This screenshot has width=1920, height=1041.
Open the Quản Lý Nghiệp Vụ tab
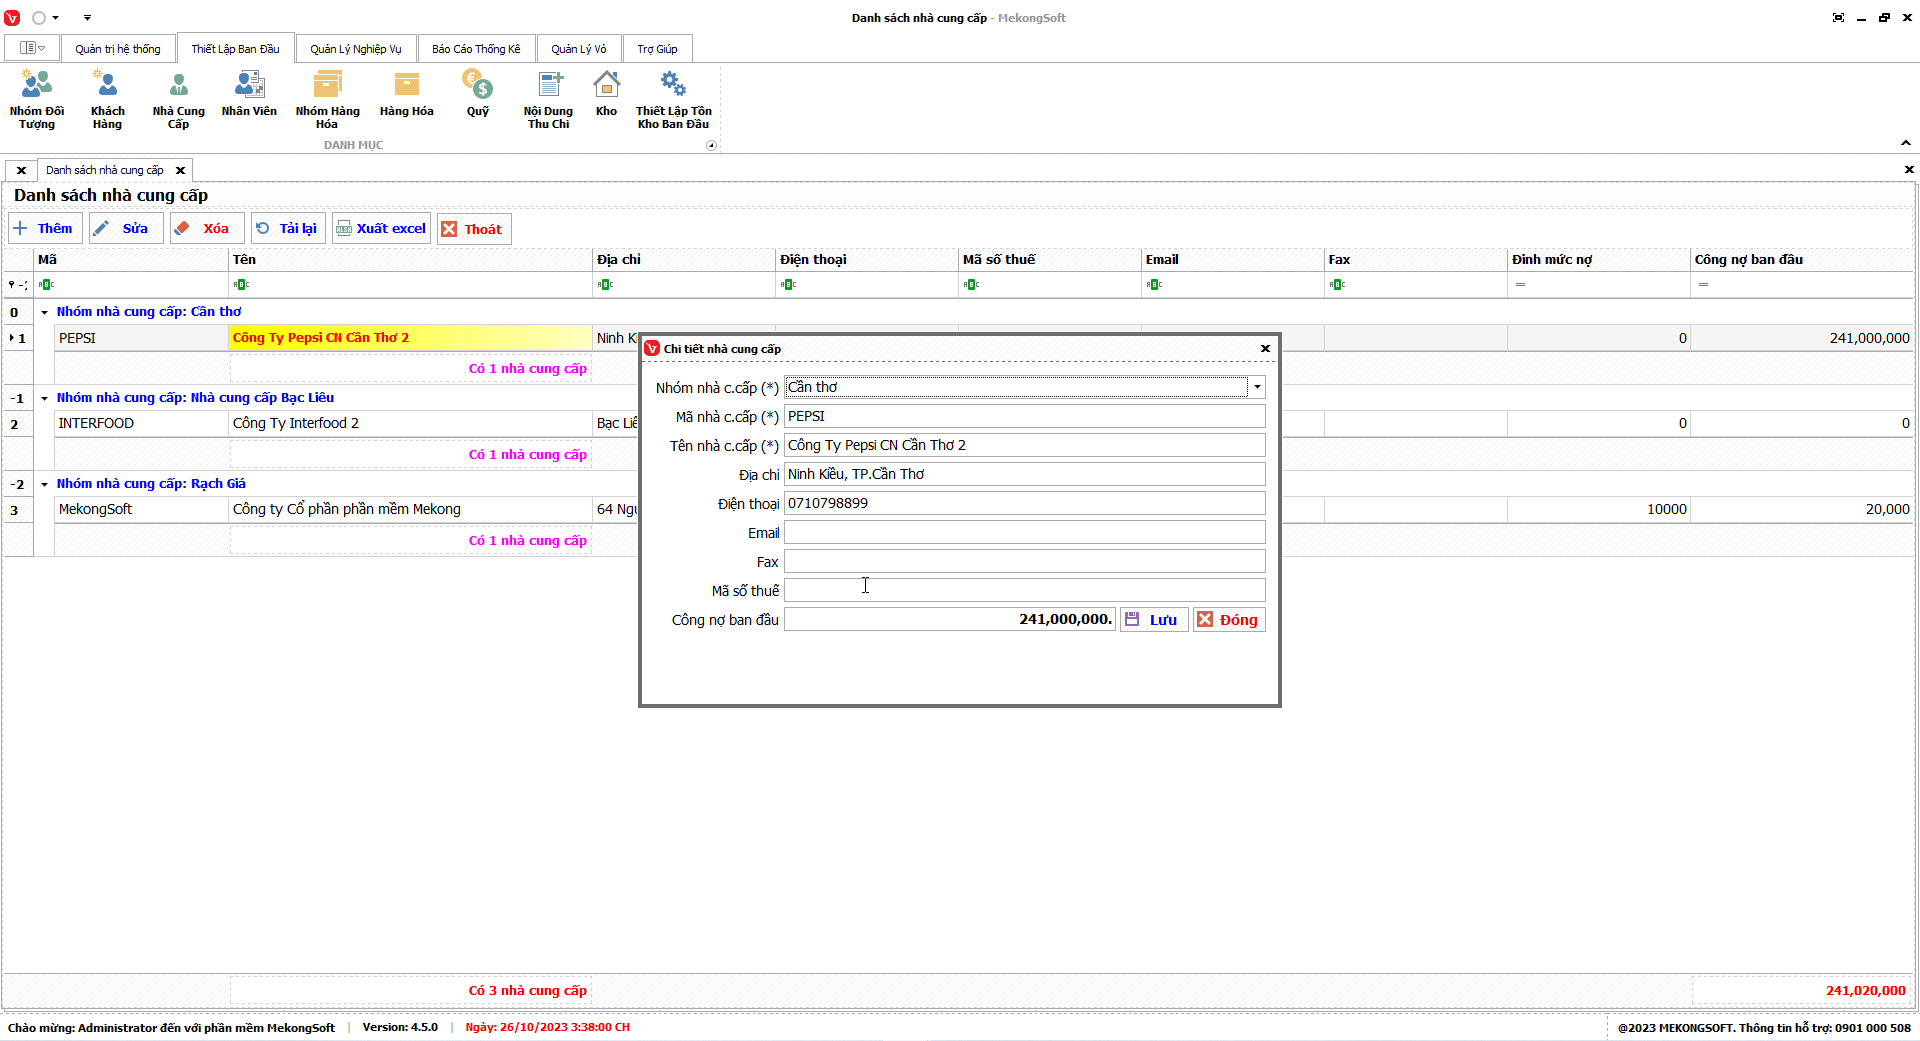[x=355, y=49]
